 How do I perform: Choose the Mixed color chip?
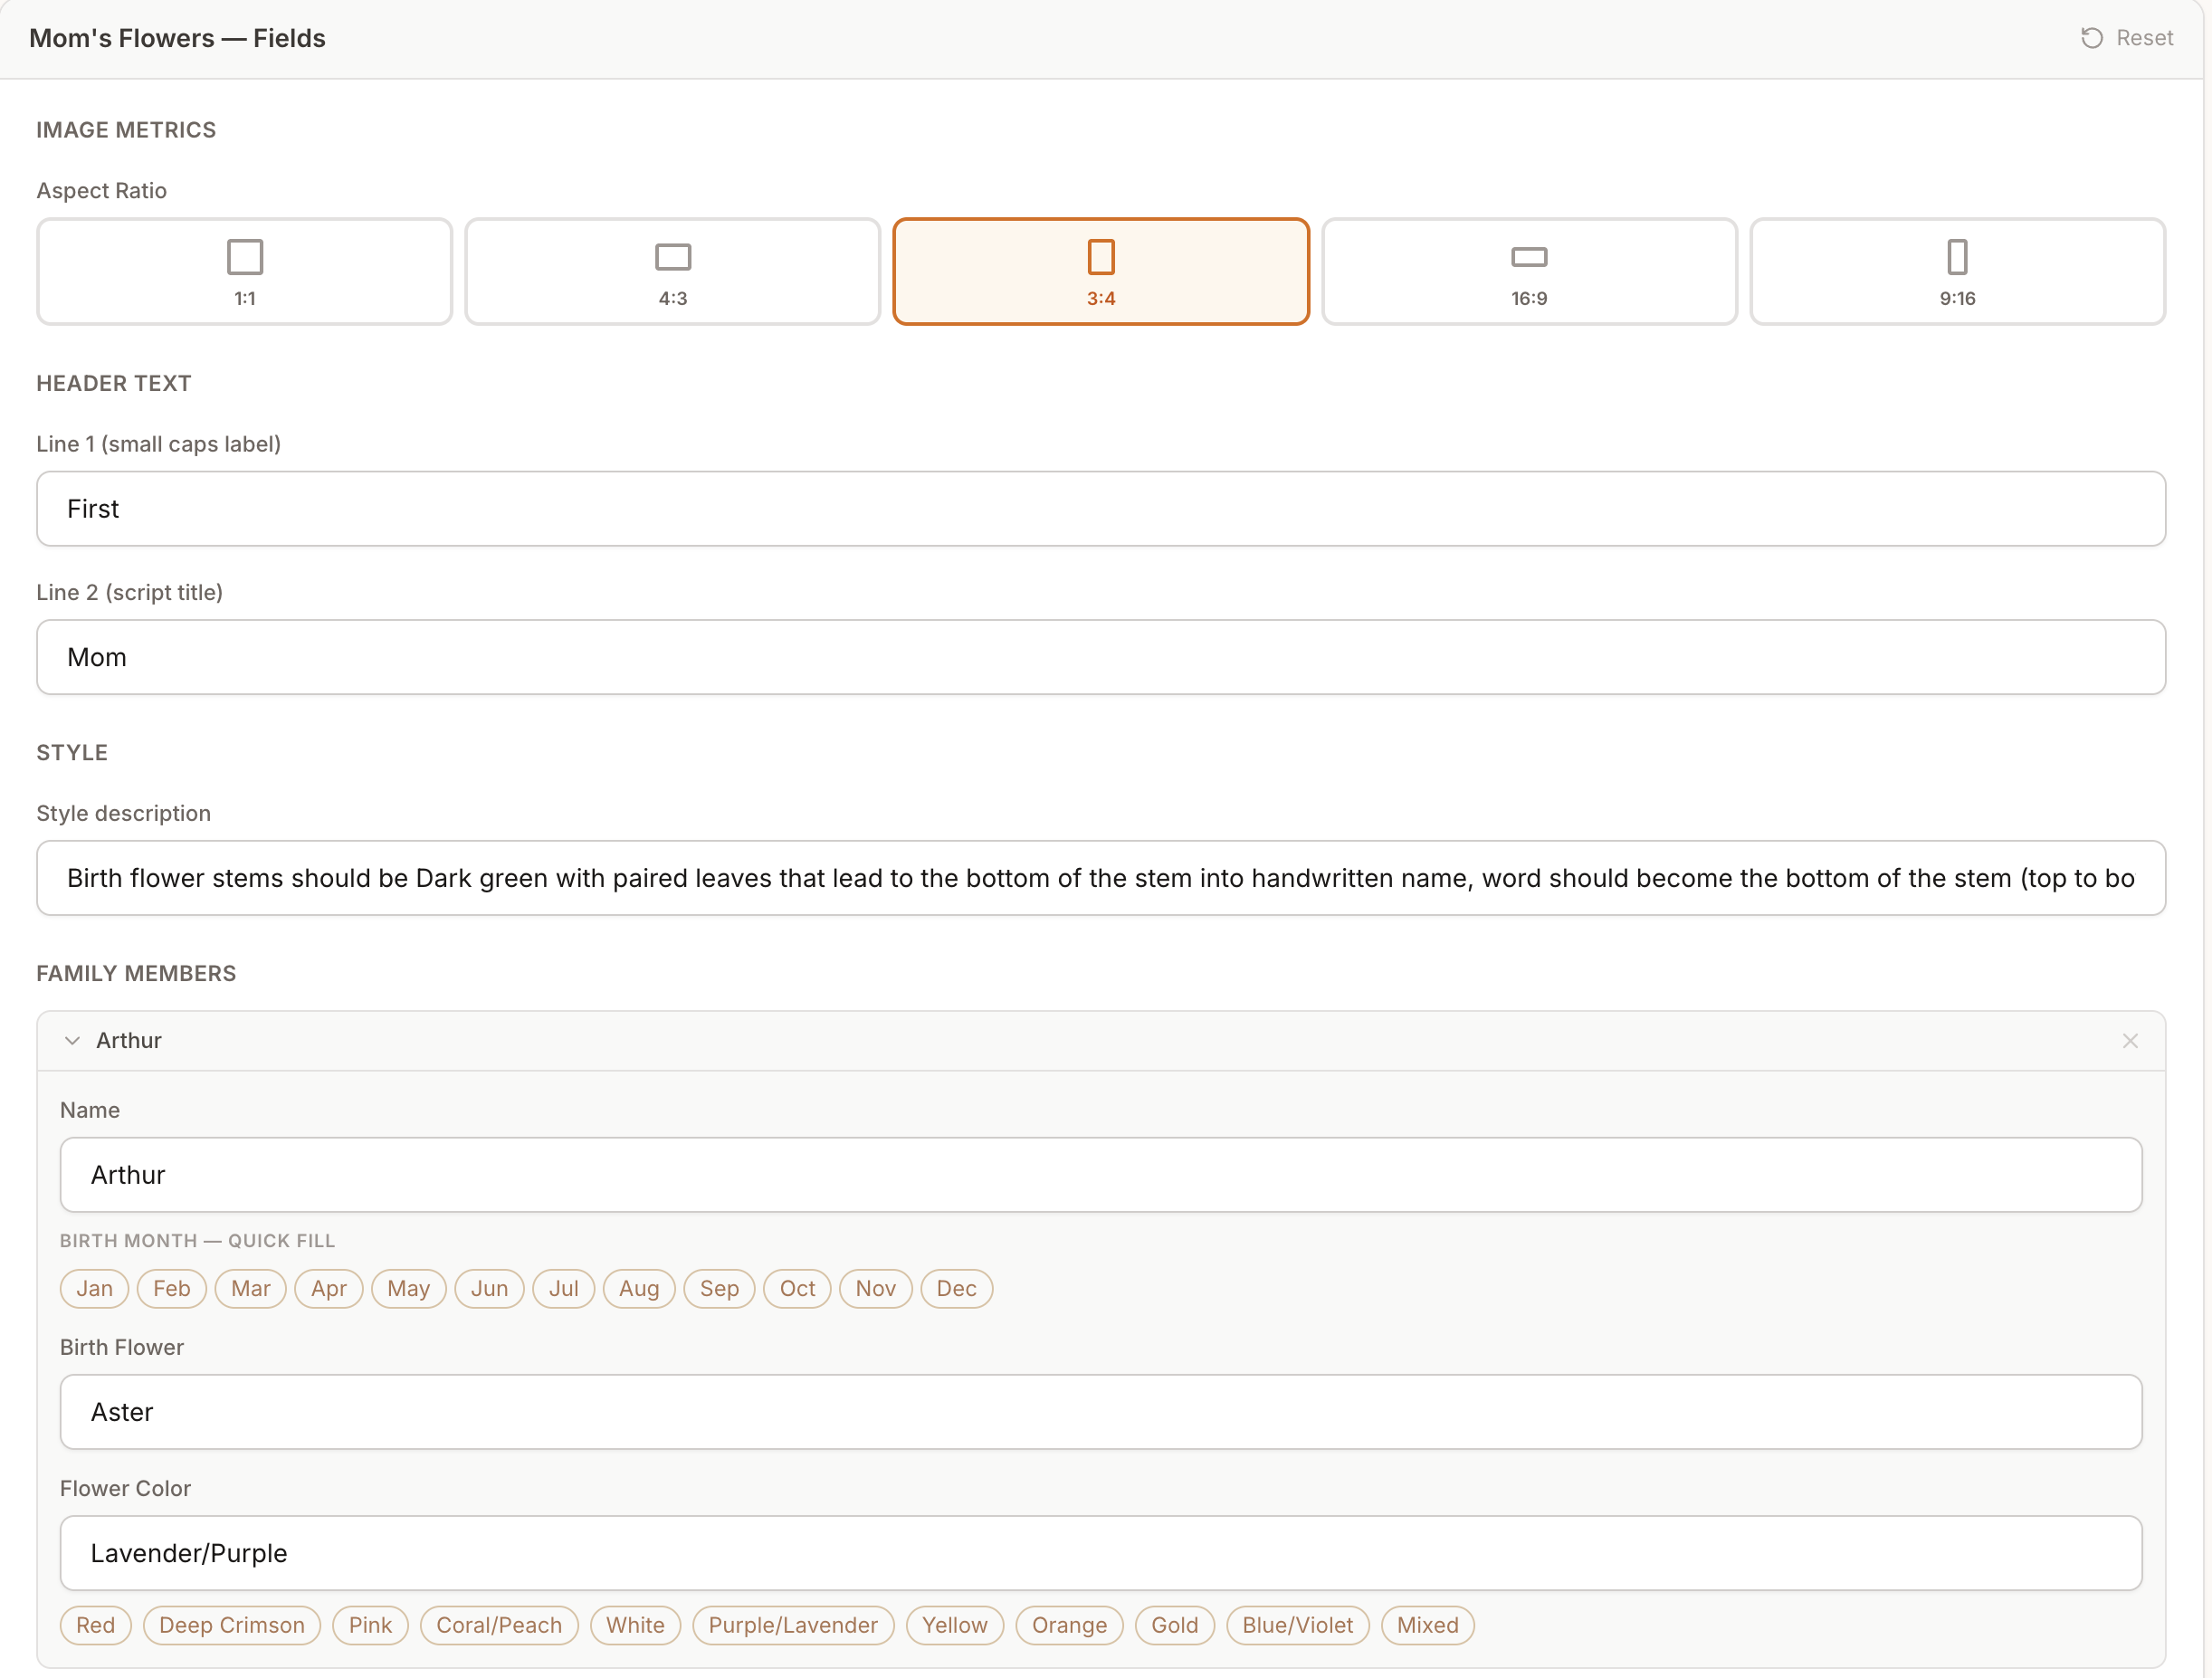1427,1625
